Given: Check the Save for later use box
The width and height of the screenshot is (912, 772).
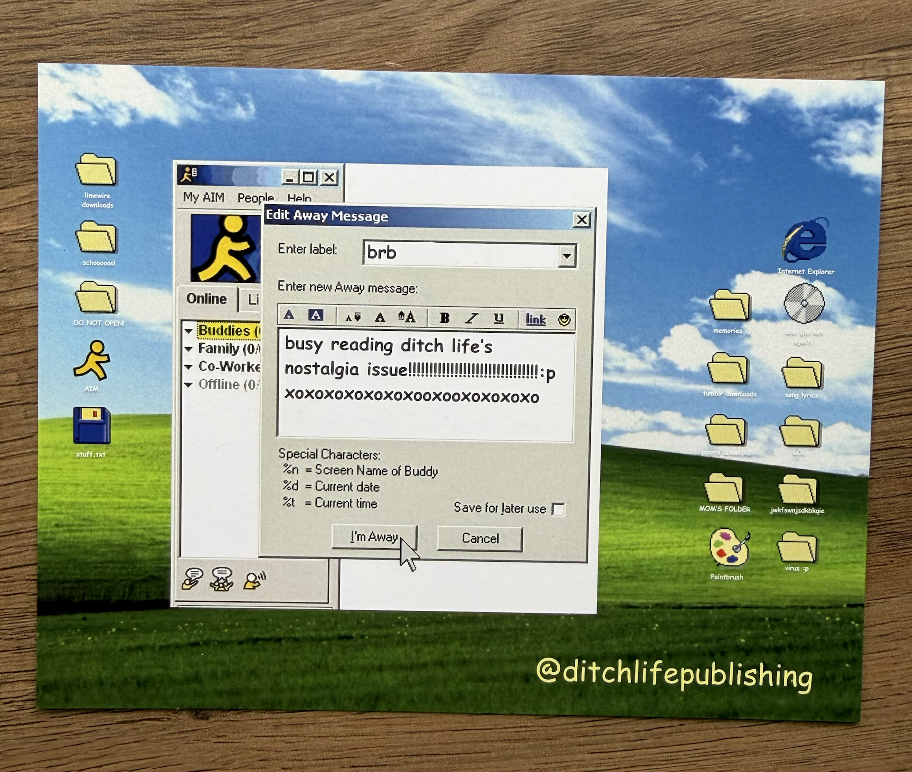Looking at the screenshot, I should (x=558, y=510).
